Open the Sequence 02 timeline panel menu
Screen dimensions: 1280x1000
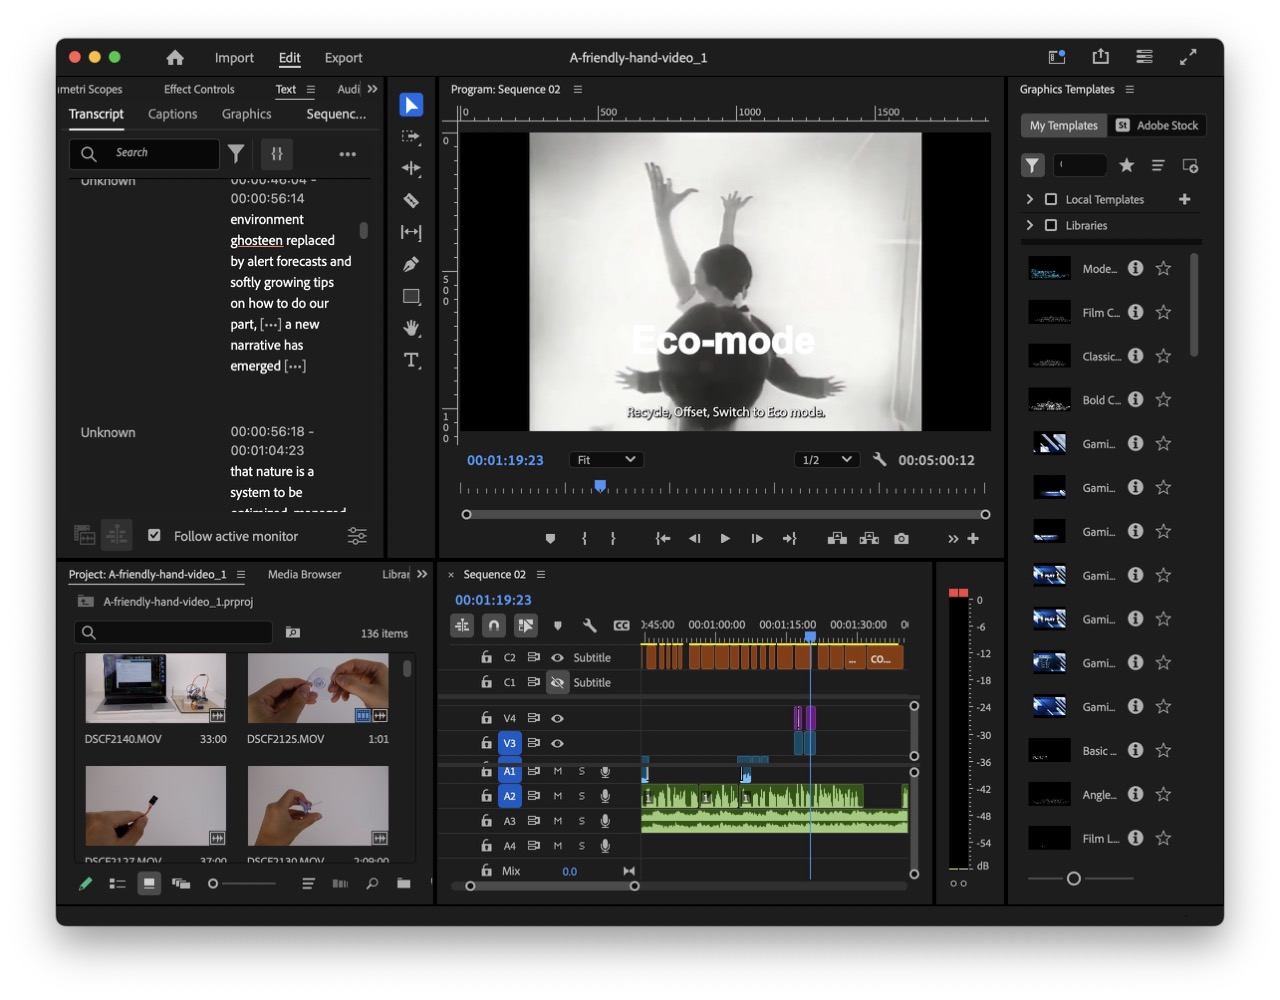[541, 574]
